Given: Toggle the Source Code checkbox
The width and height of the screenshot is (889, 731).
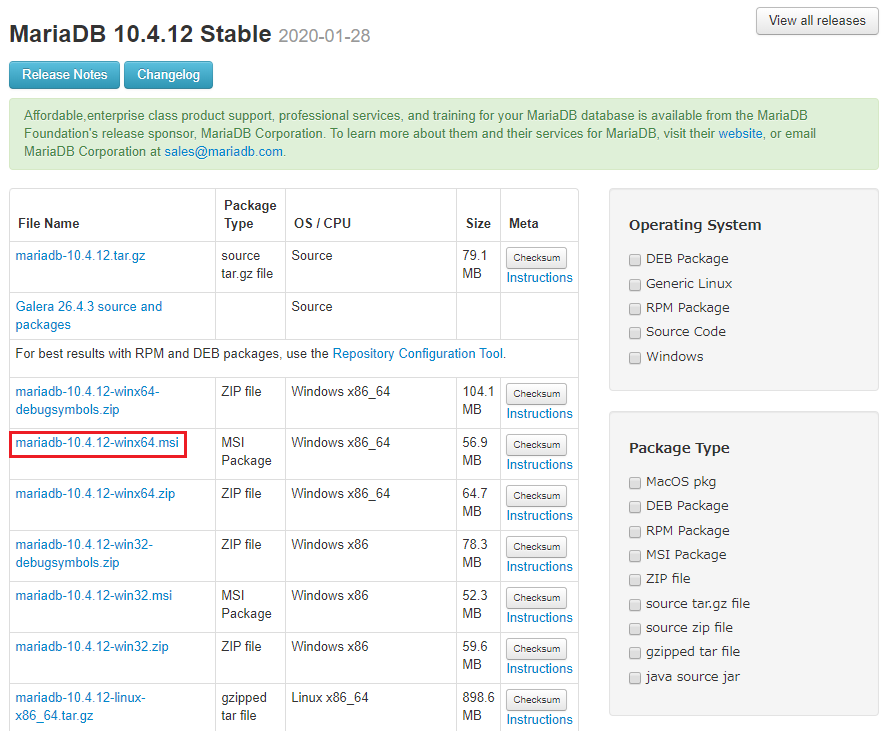Looking at the screenshot, I should [x=635, y=332].
